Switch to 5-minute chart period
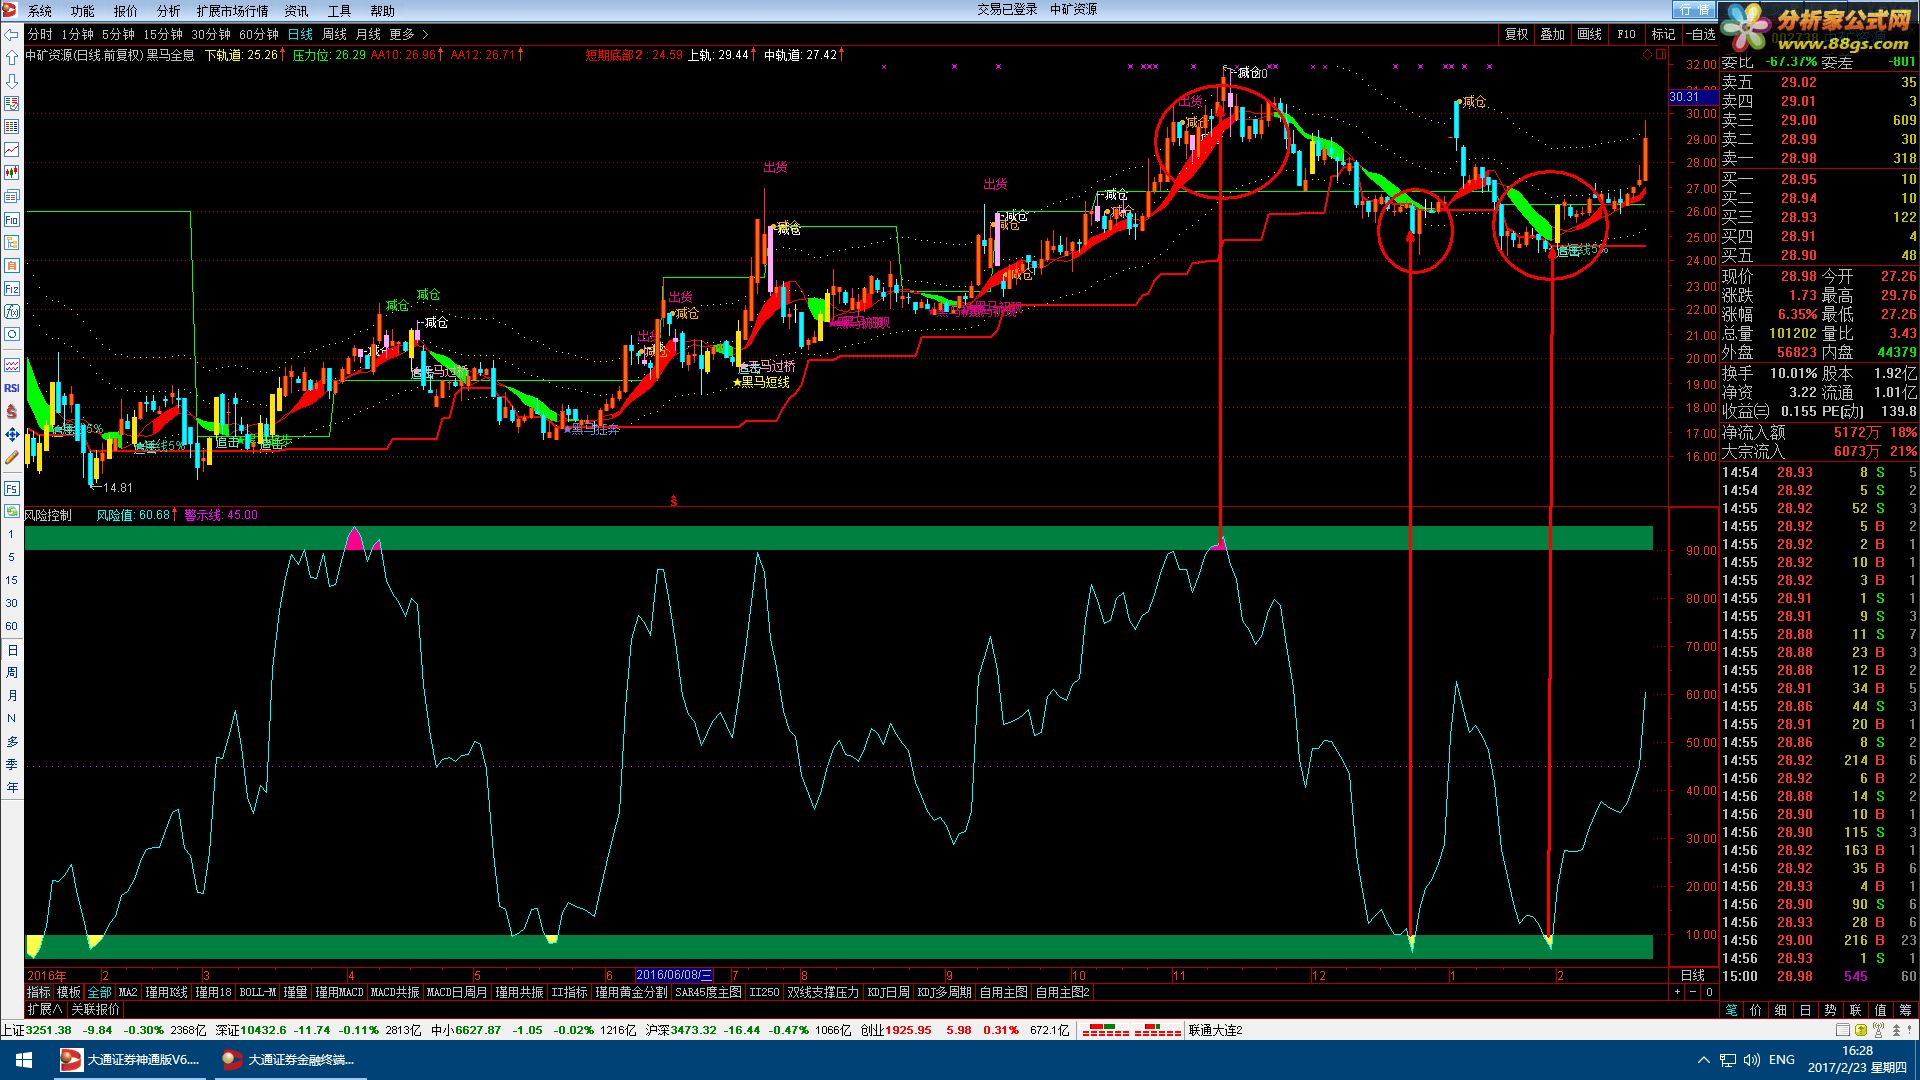This screenshot has width=1920, height=1080. tap(118, 34)
